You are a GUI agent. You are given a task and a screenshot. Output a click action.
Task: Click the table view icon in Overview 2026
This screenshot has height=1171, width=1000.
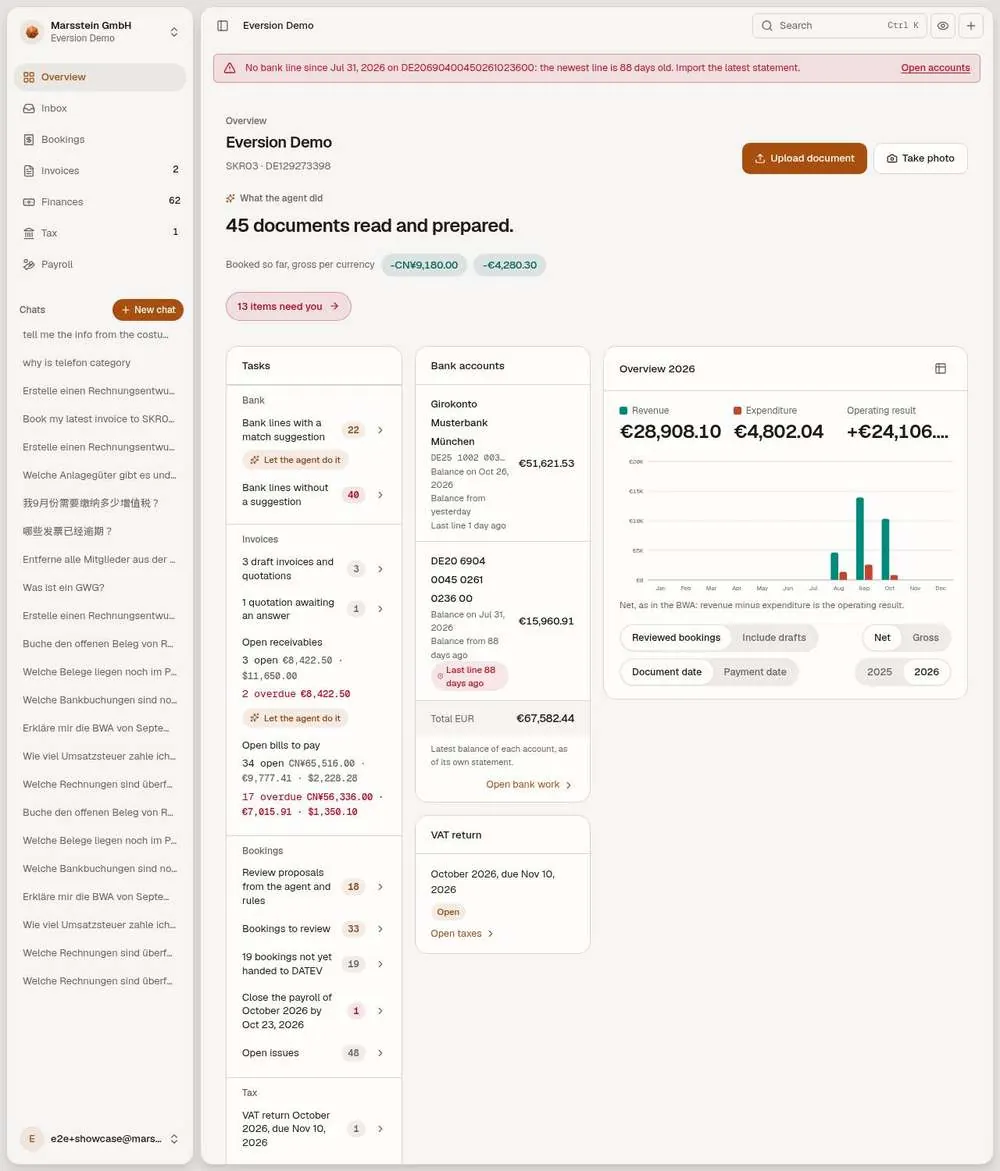(940, 368)
